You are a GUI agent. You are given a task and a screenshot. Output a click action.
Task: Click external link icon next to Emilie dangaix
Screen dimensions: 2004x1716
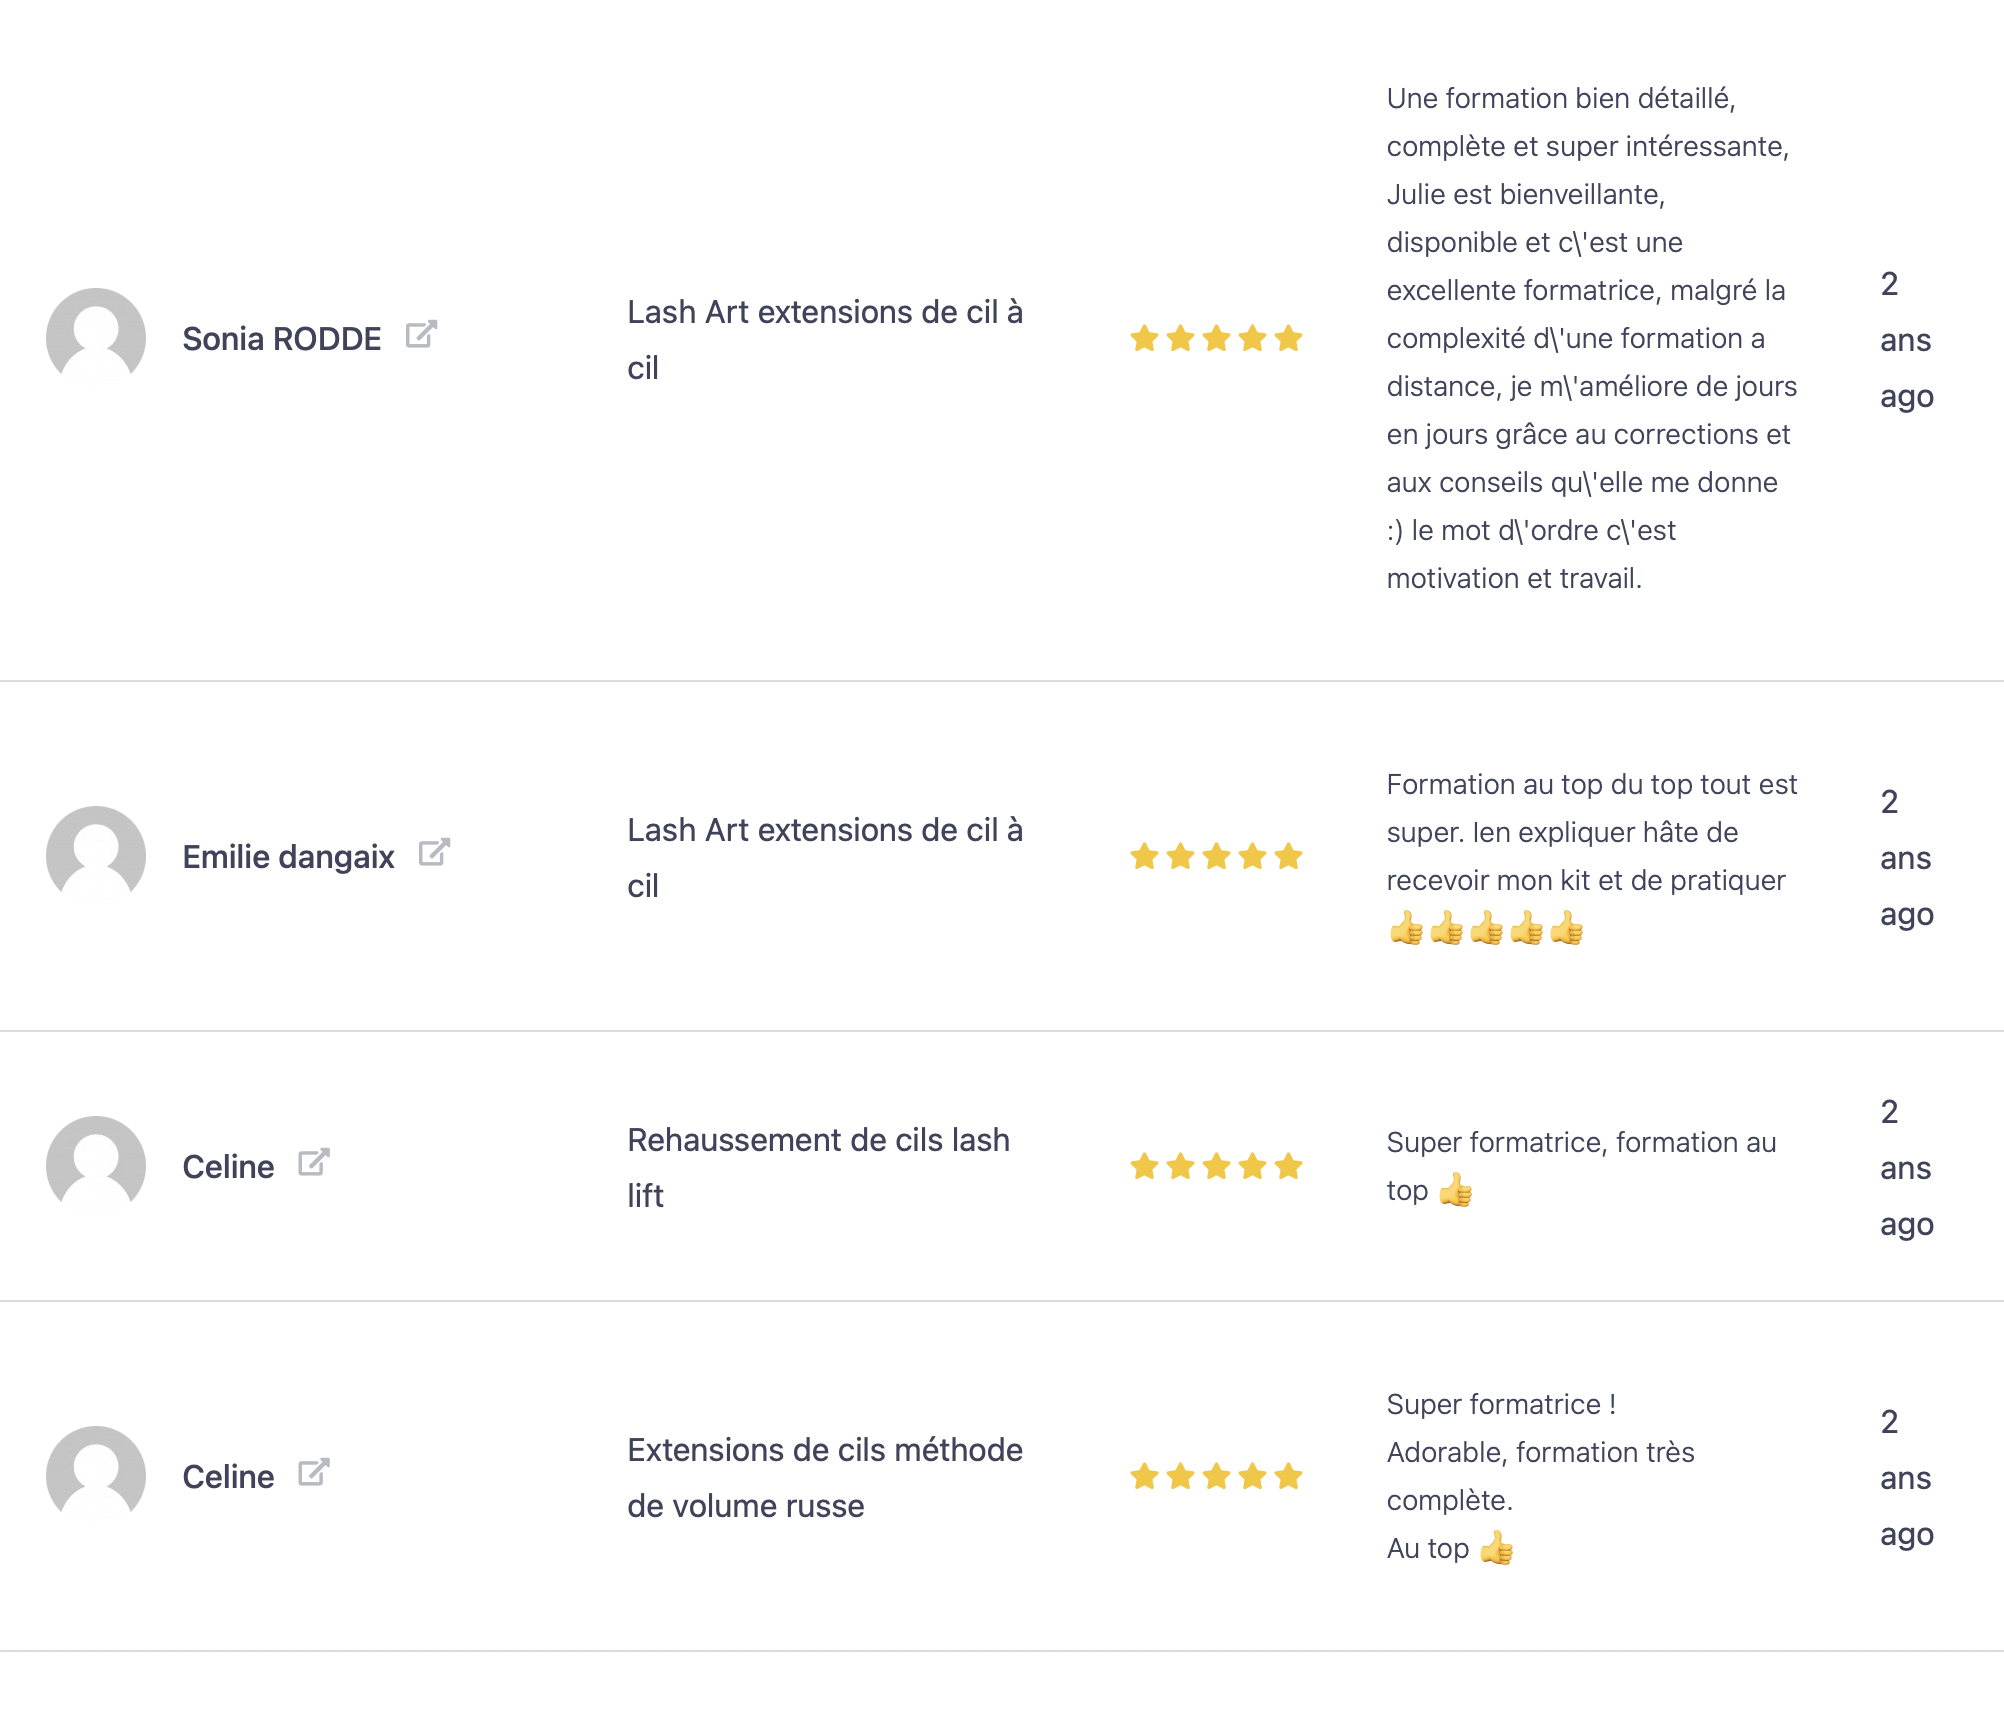(x=434, y=853)
